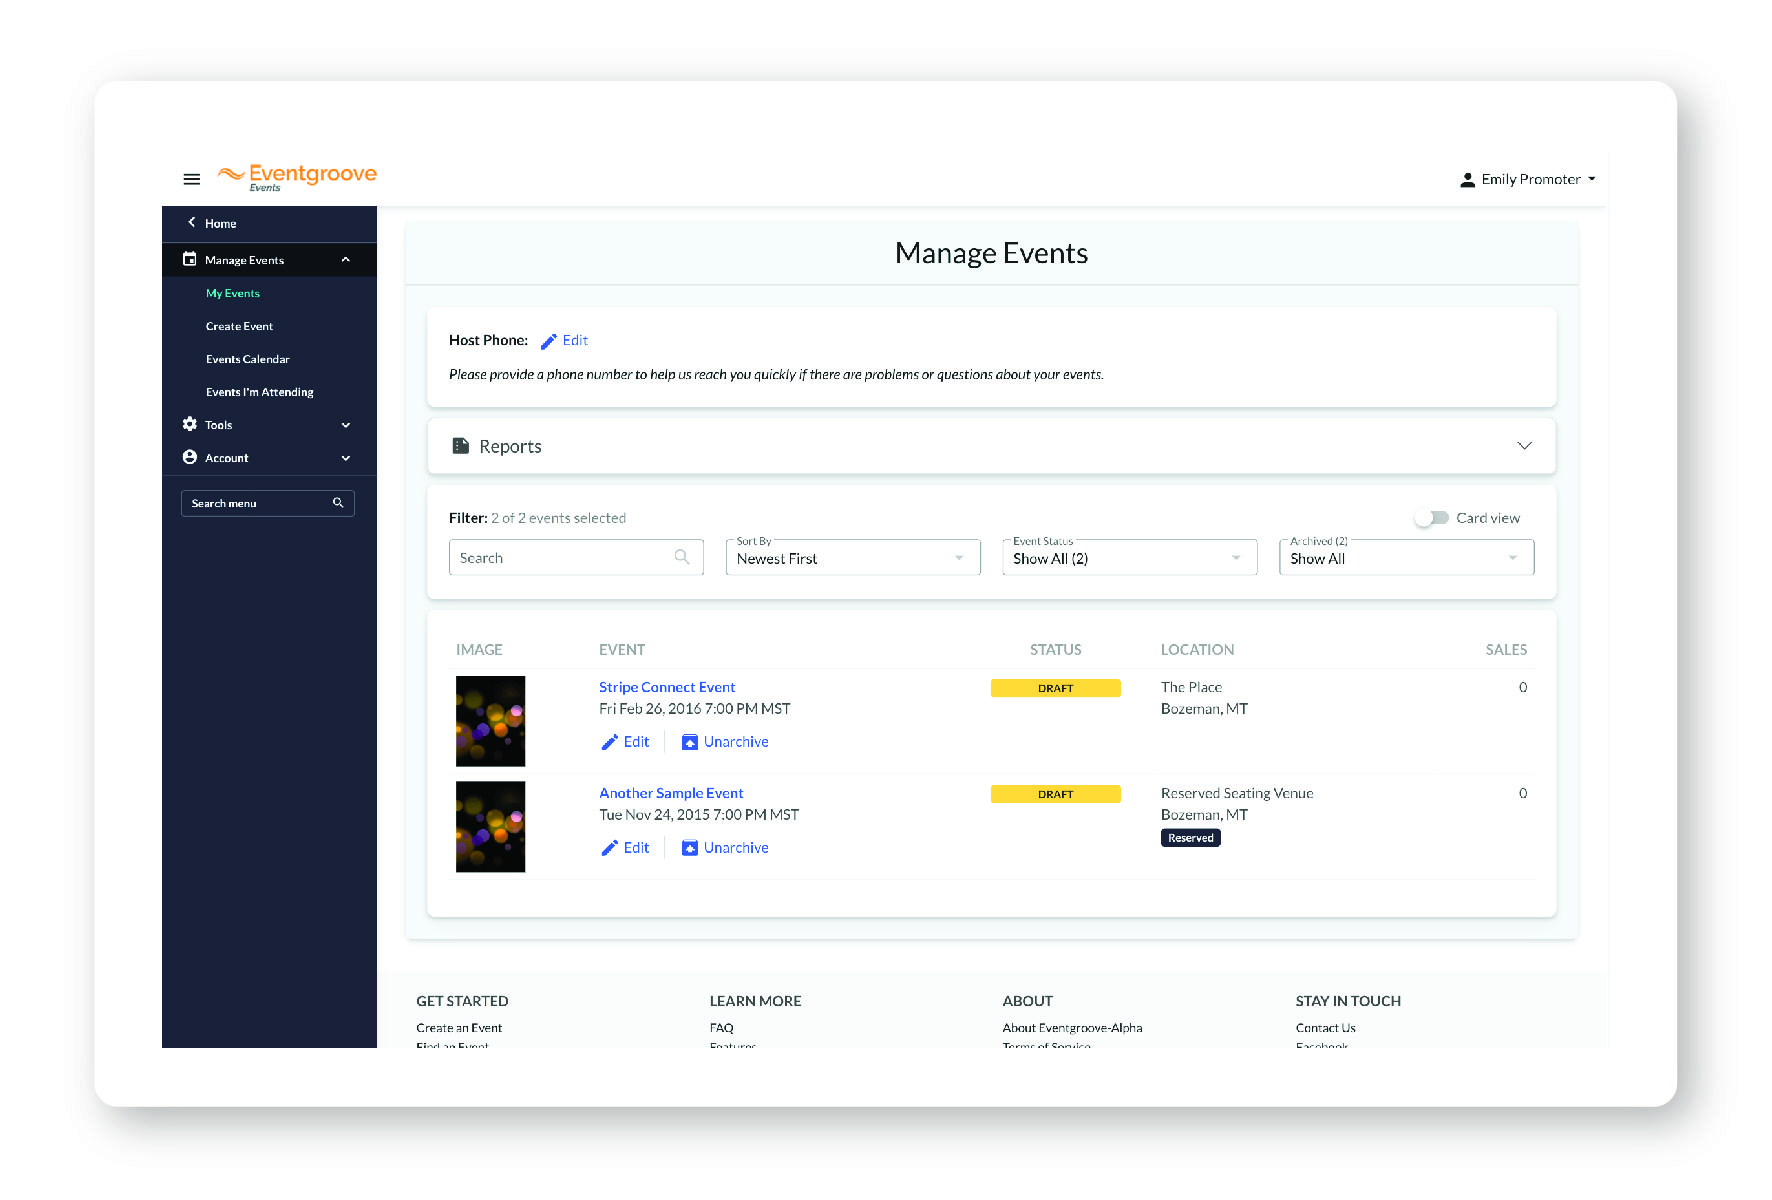Click the EVENT column header
The image size is (1772, 1200).
click(622, 650)
